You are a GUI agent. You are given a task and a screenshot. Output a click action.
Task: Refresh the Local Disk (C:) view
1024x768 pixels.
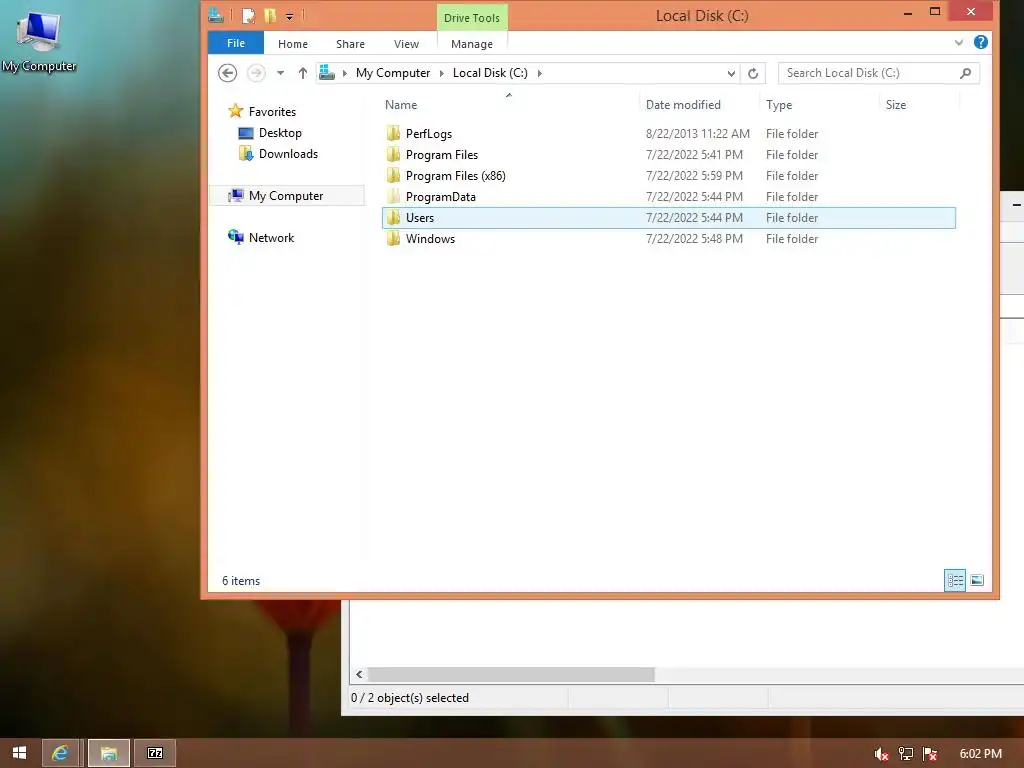752,73
